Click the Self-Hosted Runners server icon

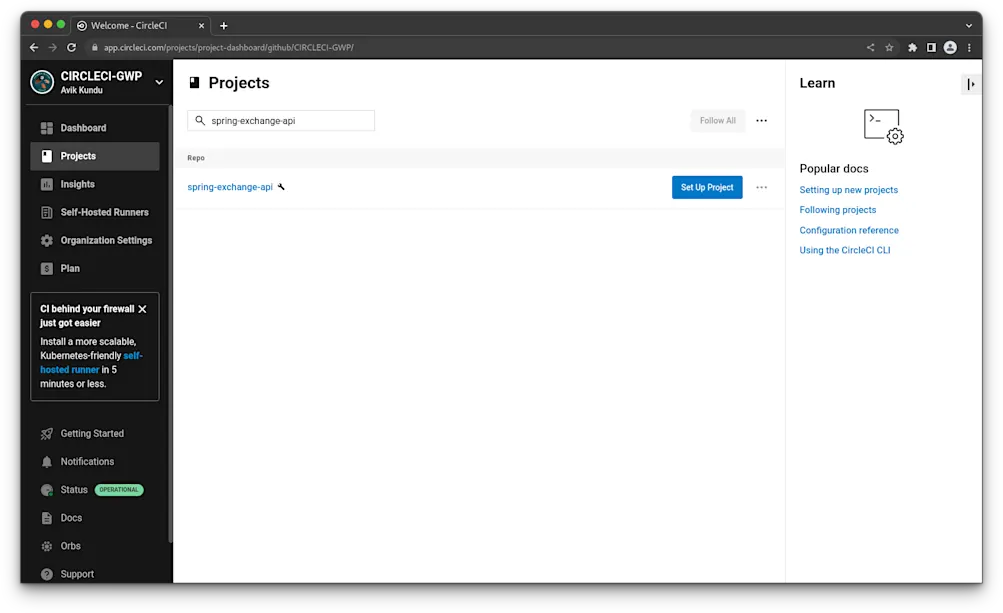[x=47, y=212]
